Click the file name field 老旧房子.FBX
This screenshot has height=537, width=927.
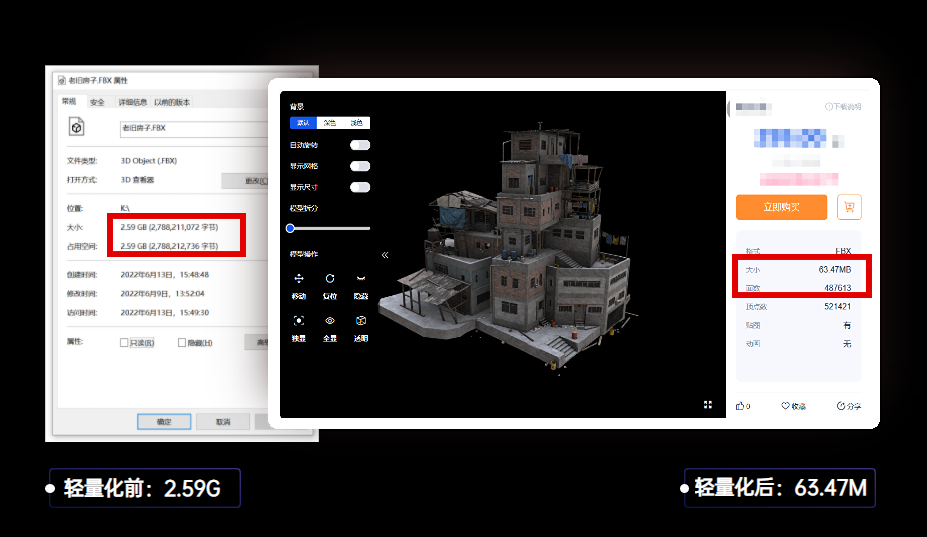pos(194,128)
